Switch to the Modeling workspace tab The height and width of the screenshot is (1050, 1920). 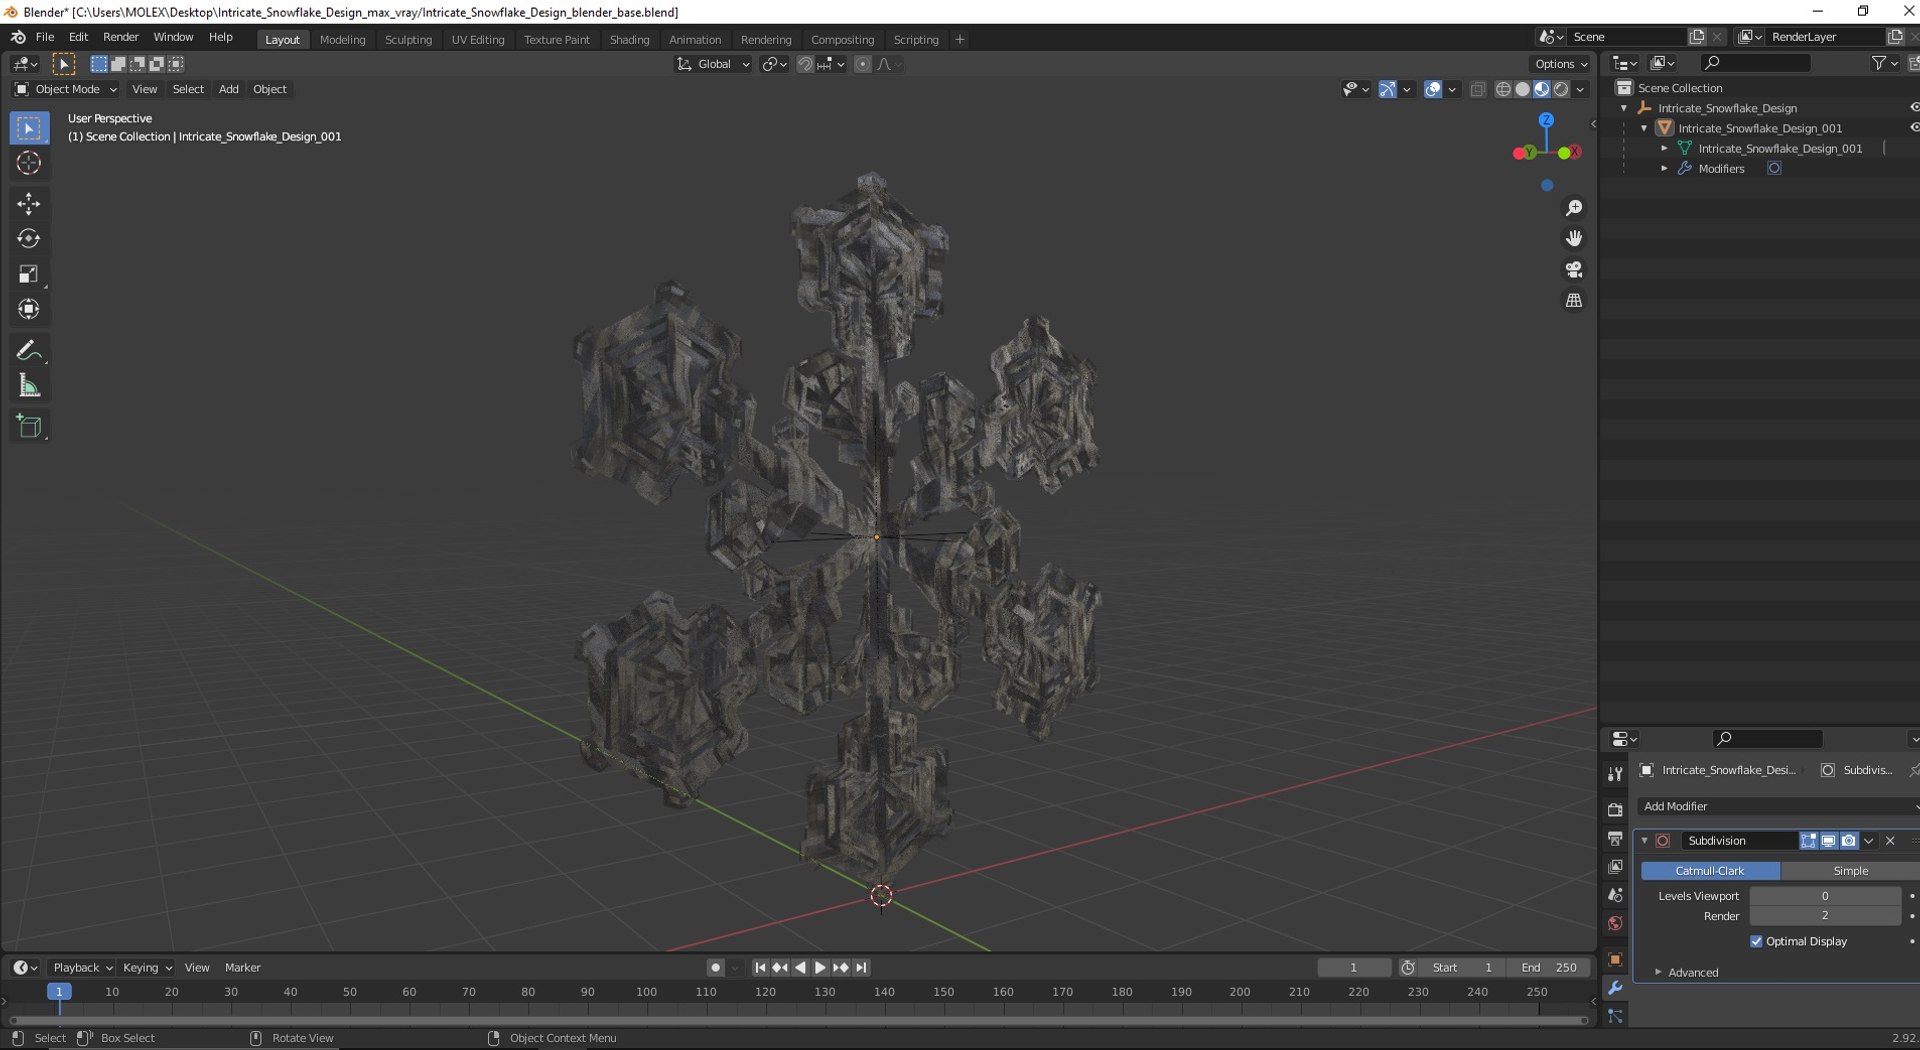(342, 40)
